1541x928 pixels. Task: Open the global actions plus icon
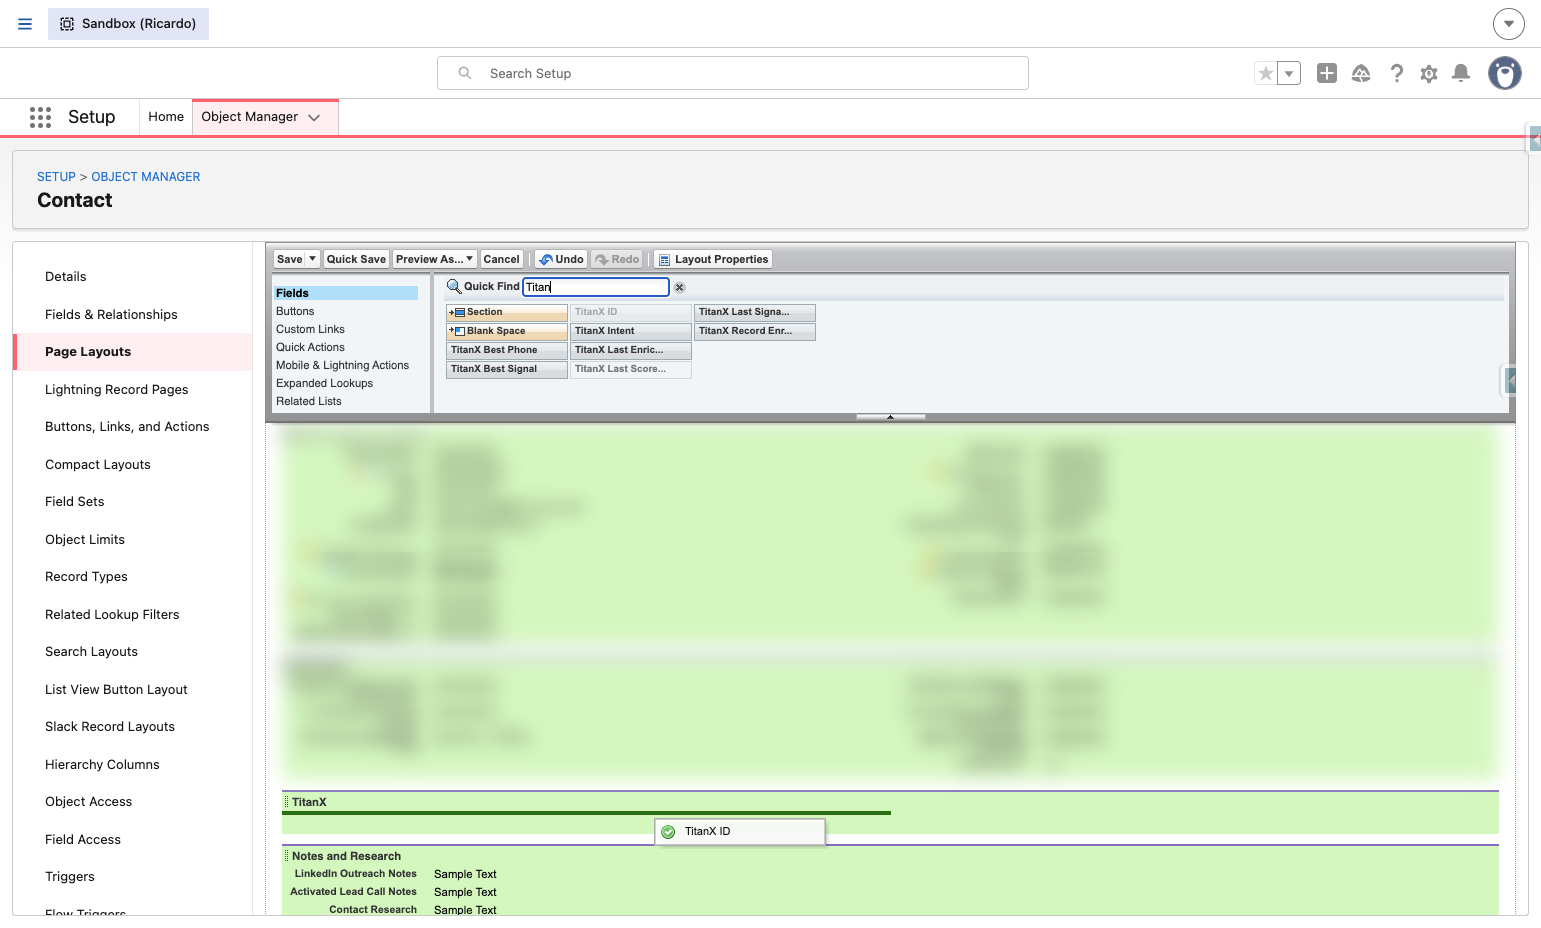tap(1327, 73)
